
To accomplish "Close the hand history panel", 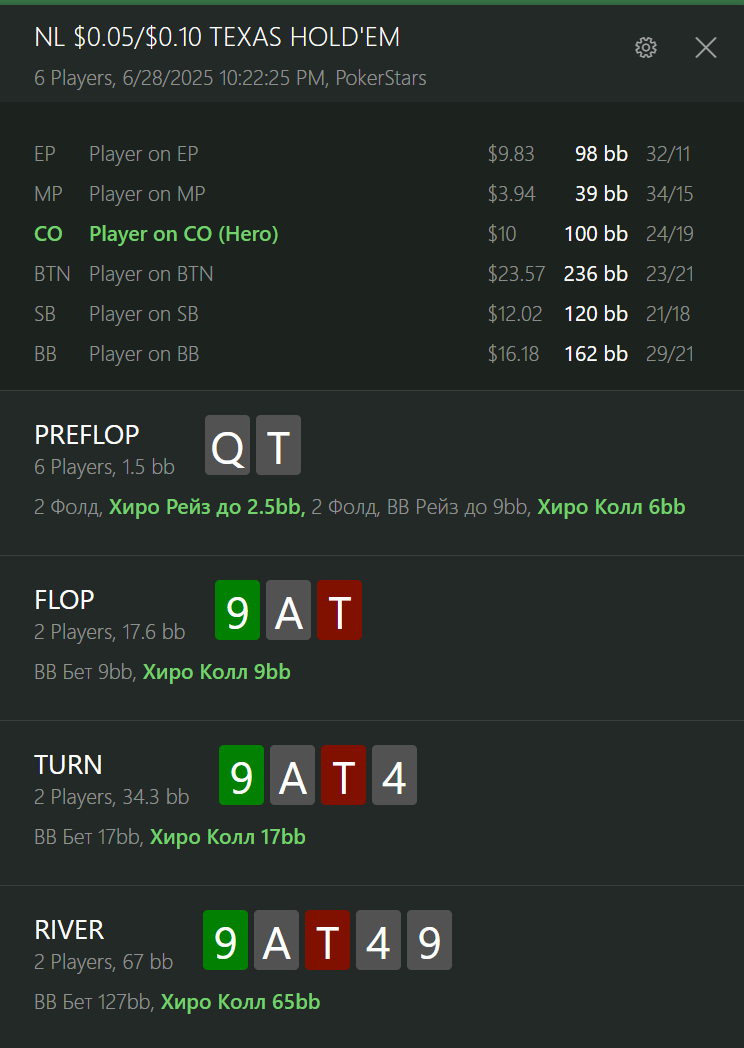I will click(705, 47).
